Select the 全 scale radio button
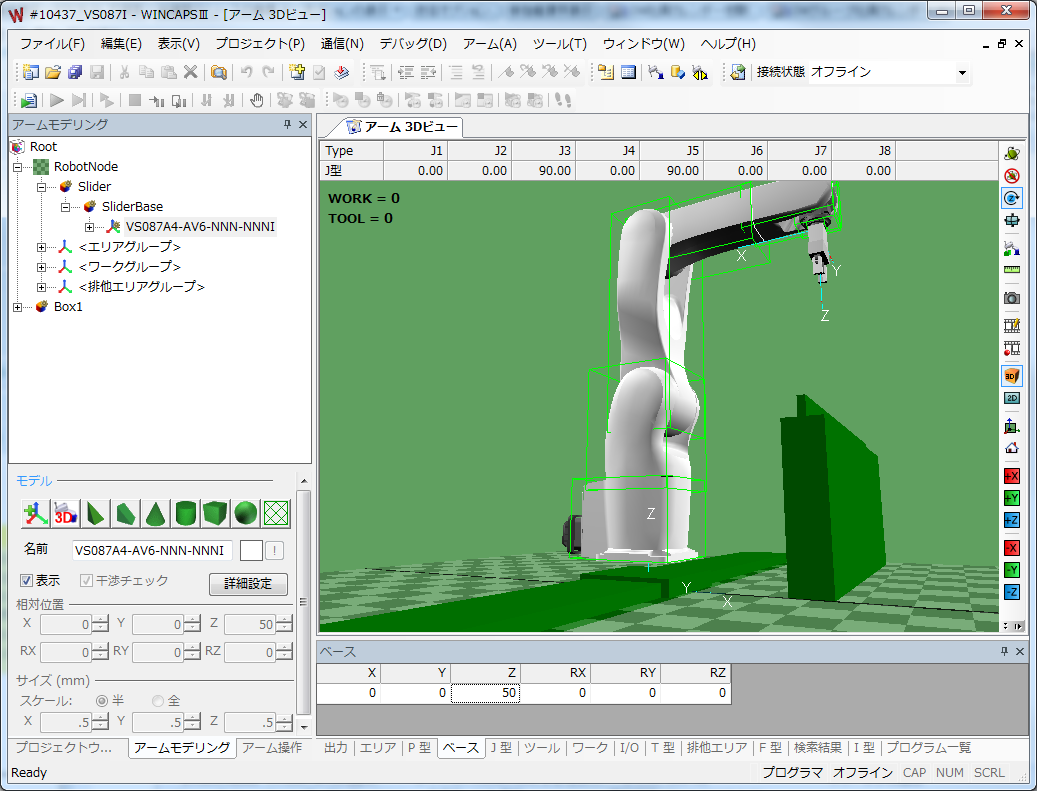The width and height of the screenshot is (1037, 791). [x=158, y=701]
